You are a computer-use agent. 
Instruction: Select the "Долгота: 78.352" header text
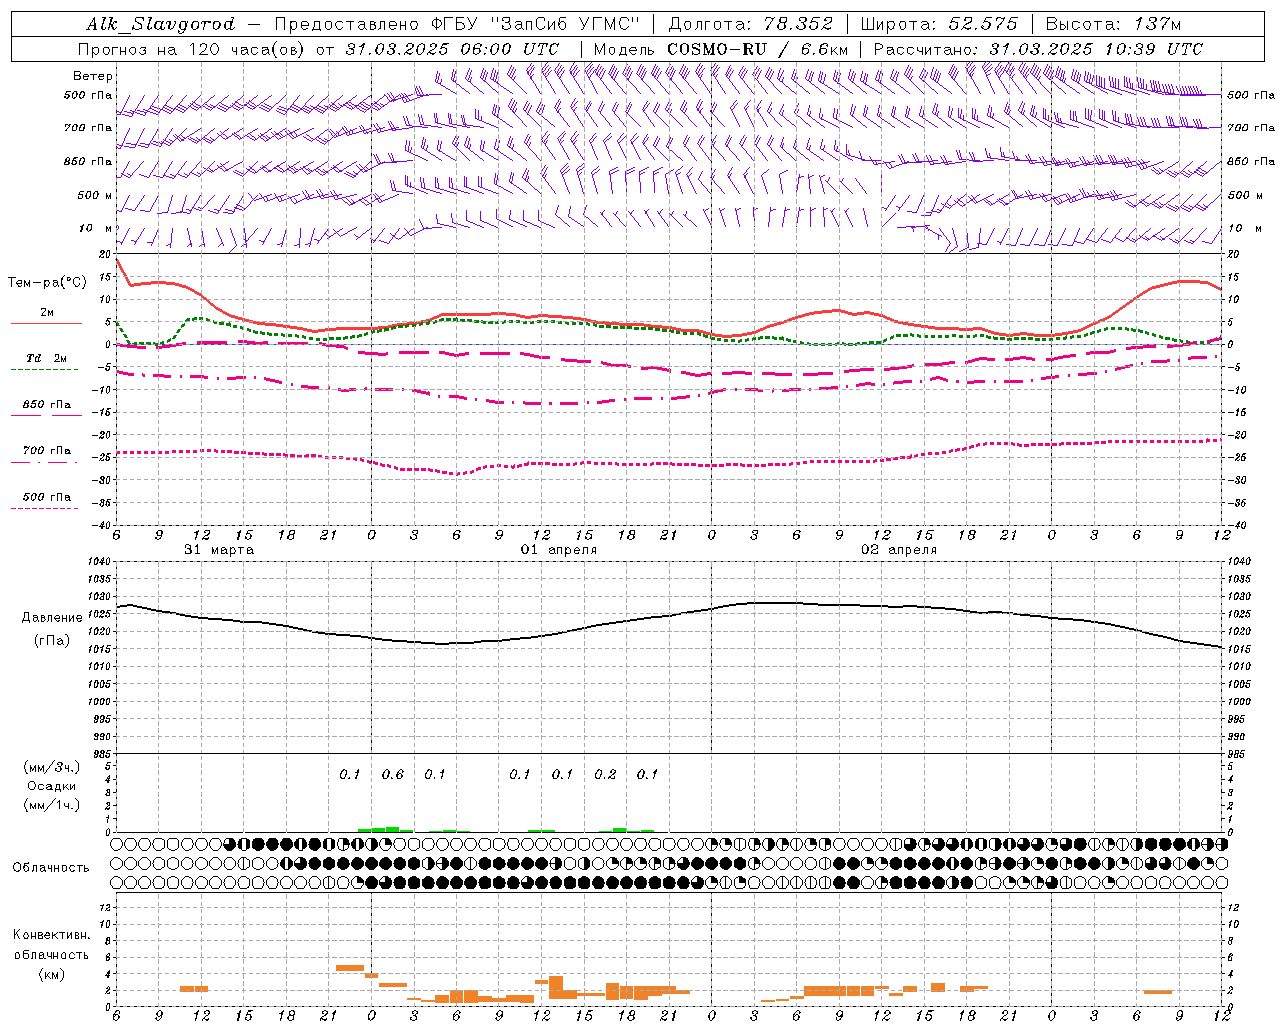(x=750, y=25)
